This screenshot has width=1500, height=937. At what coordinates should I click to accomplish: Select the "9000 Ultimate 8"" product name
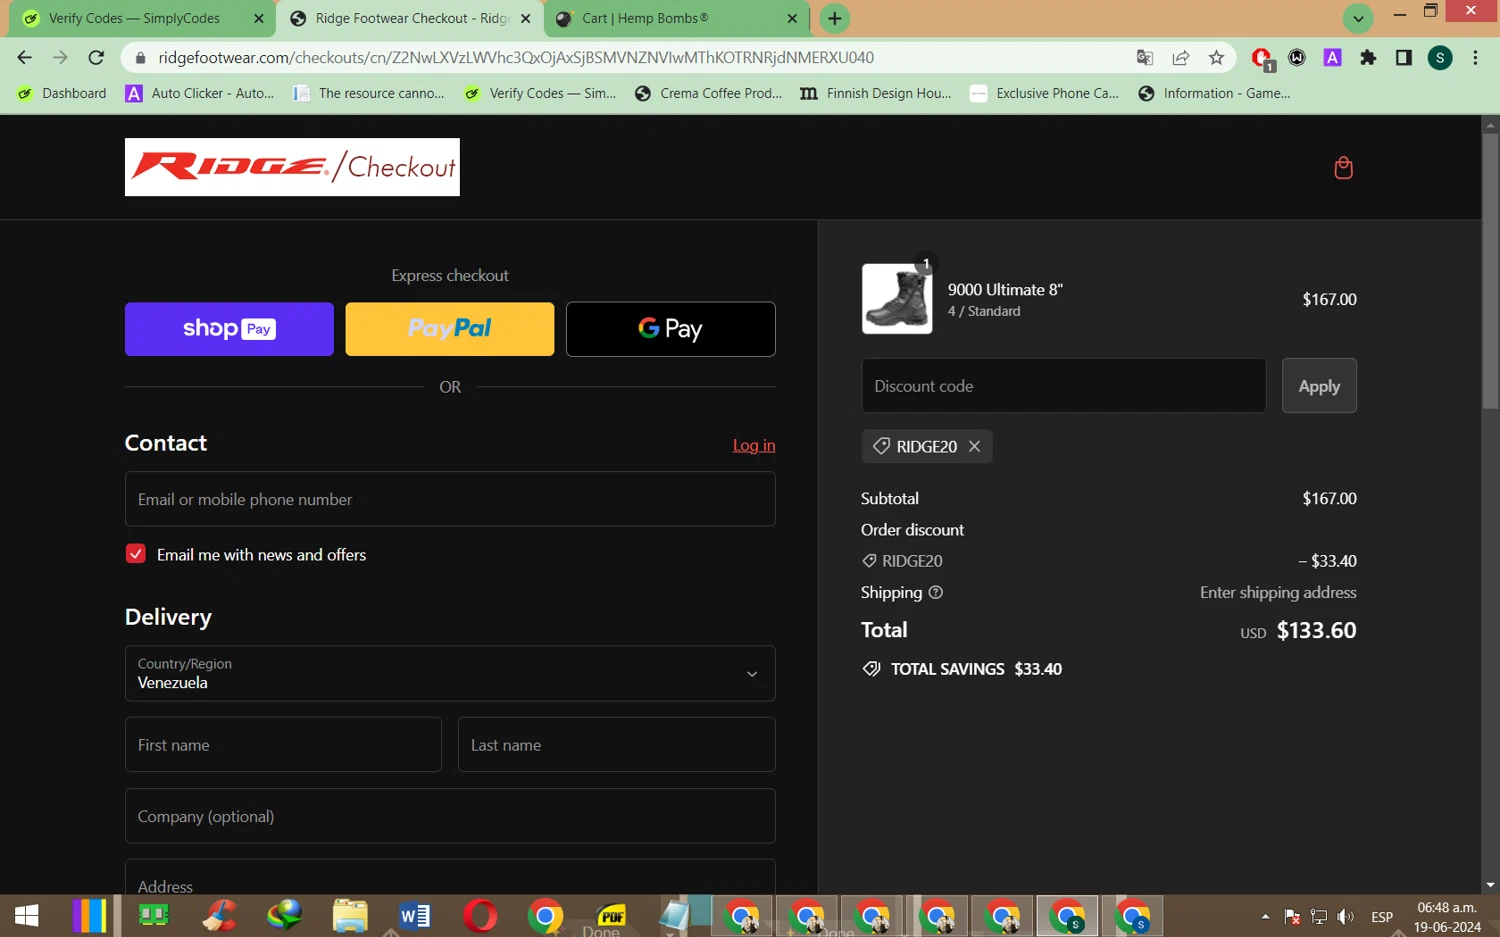[x=1005, y=290]
